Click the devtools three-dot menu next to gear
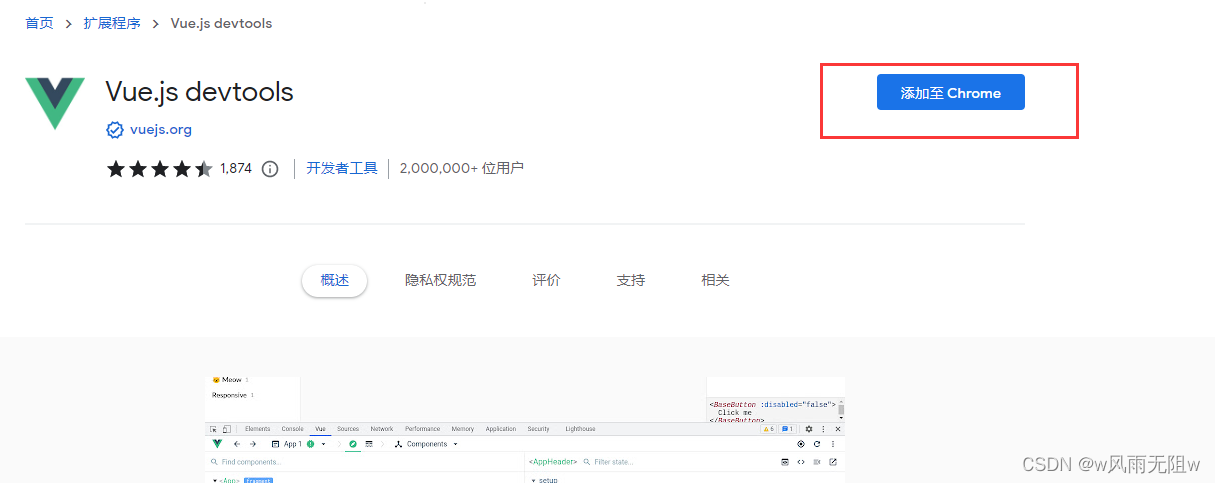The height and width of the screenshot is (483, 1215). click(823, 429)
